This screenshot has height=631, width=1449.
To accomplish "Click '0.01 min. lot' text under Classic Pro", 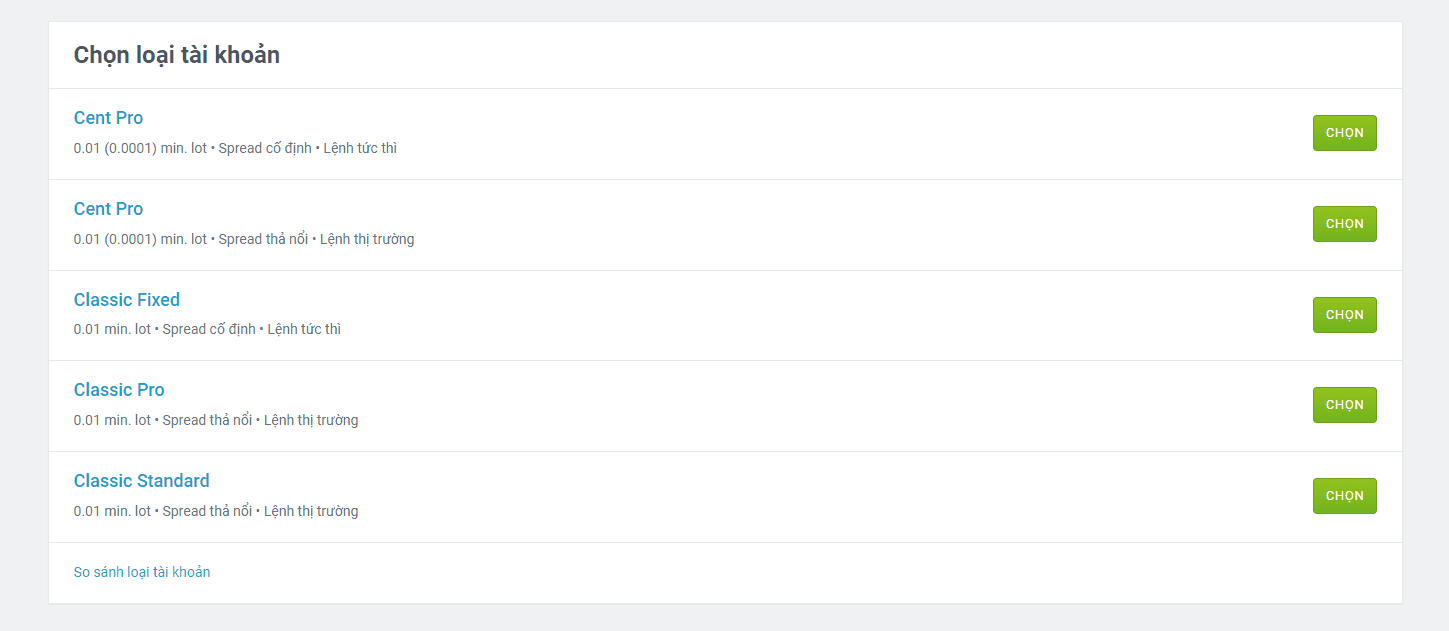I will pyautogui.click(x=112, y=420).
